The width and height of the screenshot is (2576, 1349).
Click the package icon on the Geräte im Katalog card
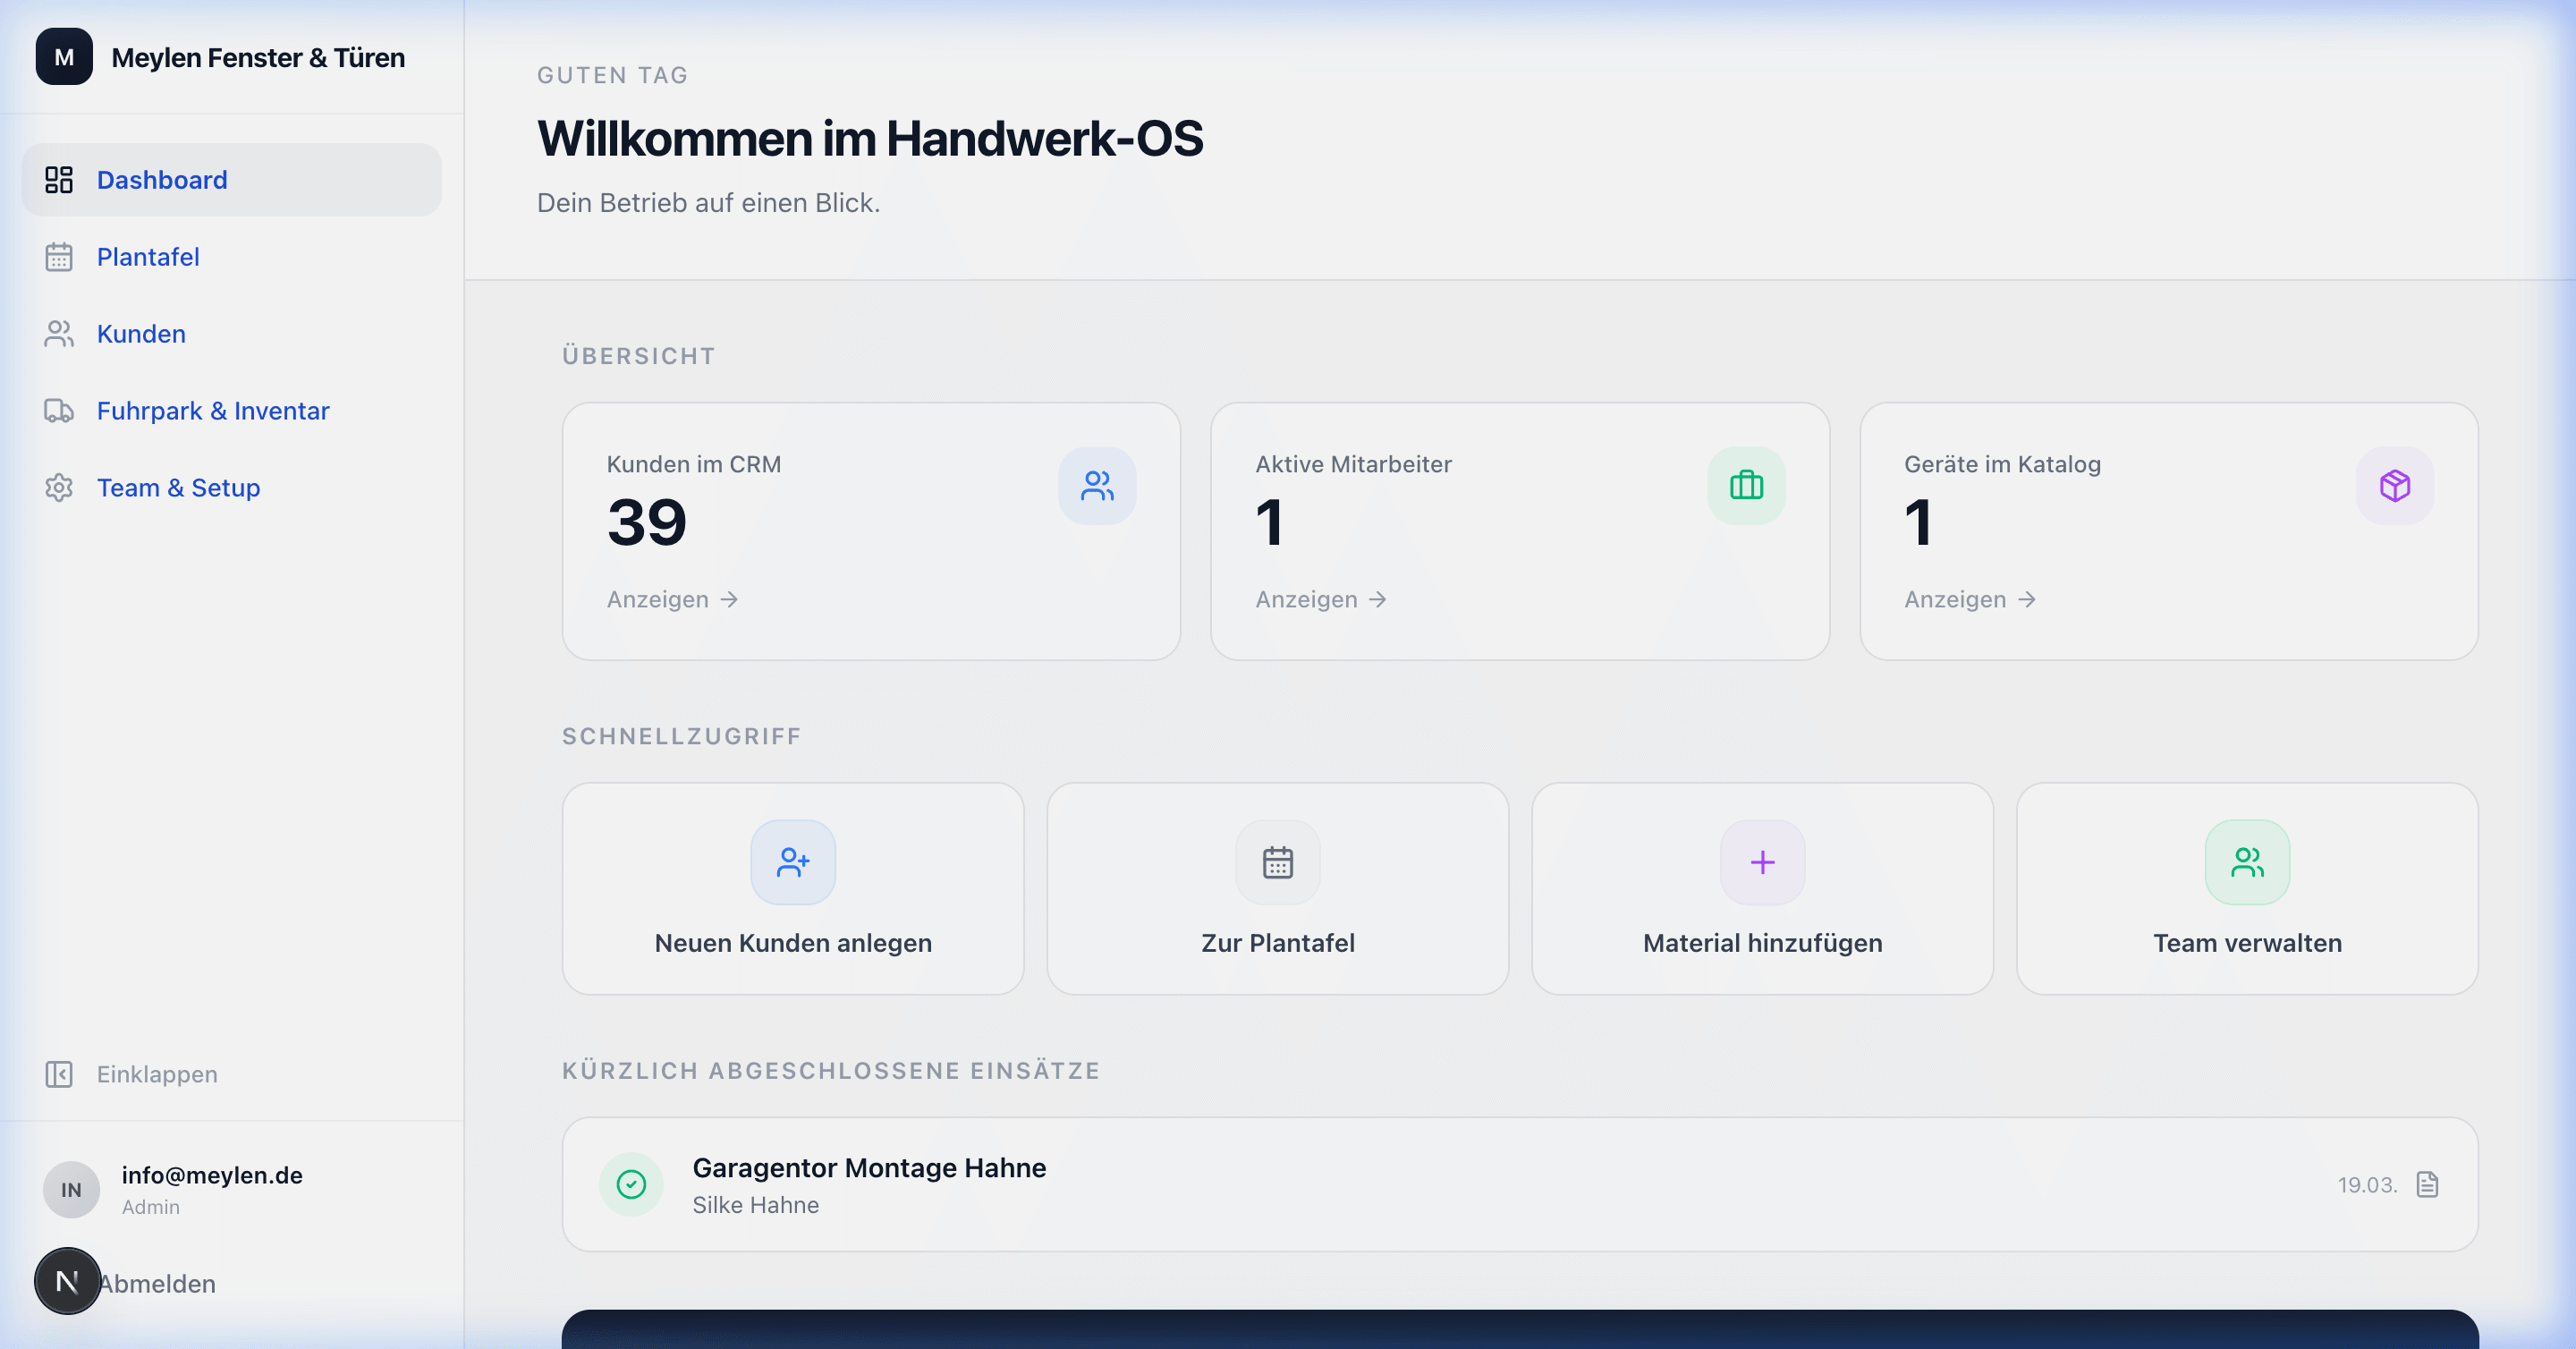point(2393,486)
